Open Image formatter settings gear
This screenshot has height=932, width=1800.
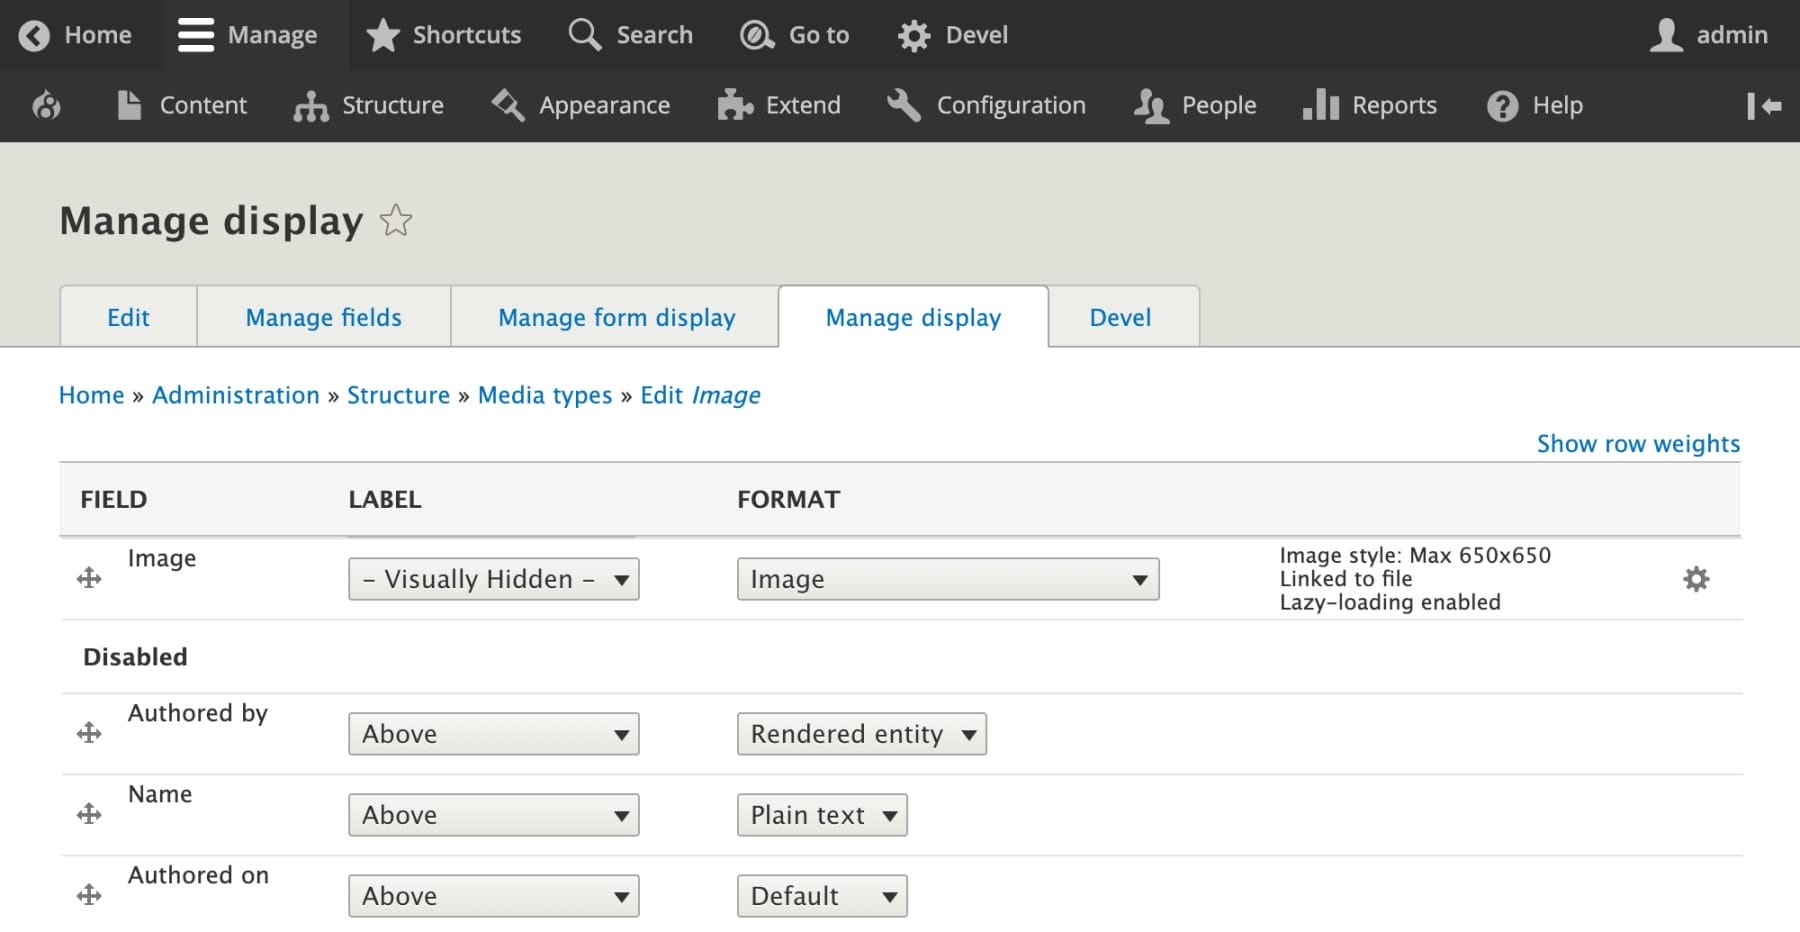click(x=1696, y=578)
